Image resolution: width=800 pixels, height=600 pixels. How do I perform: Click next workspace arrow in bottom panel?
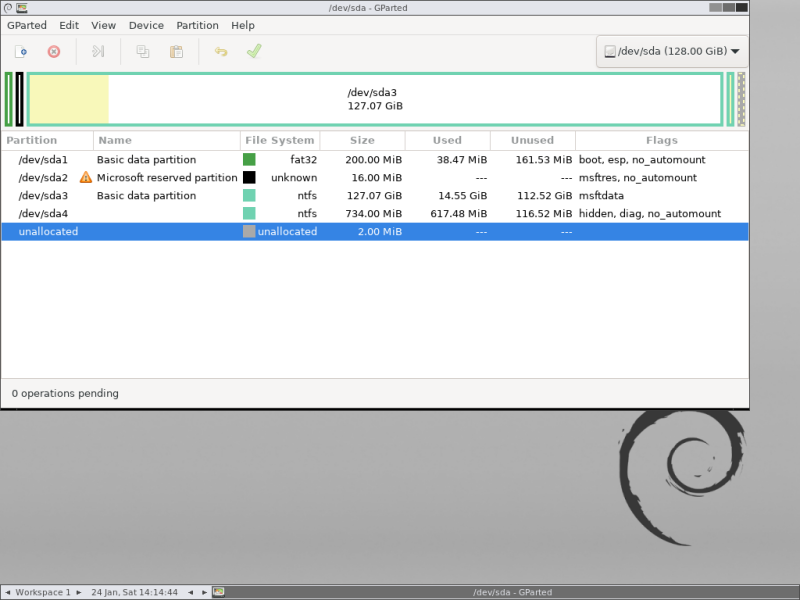(x=79, y=592)
